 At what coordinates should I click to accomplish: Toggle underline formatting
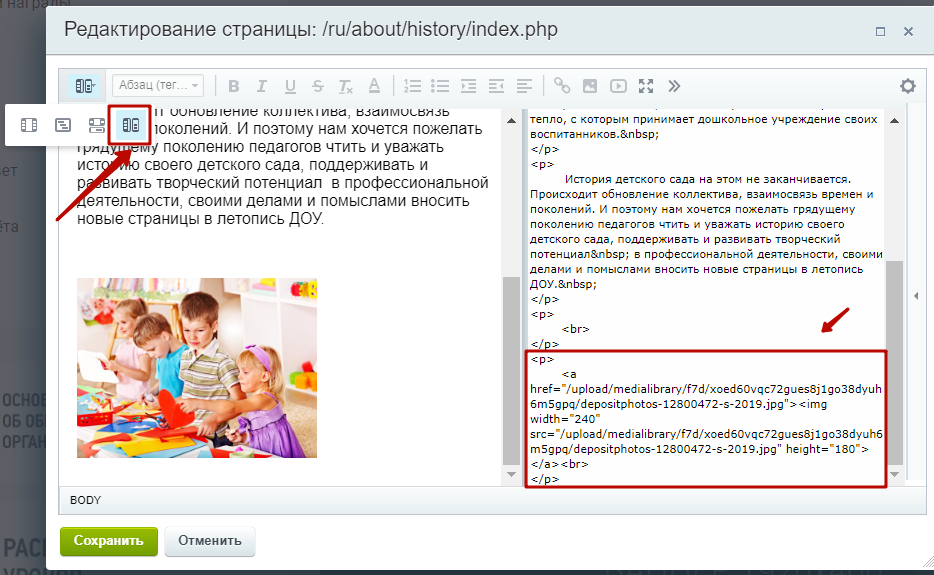pyautogui.click(x=290, y=86)
